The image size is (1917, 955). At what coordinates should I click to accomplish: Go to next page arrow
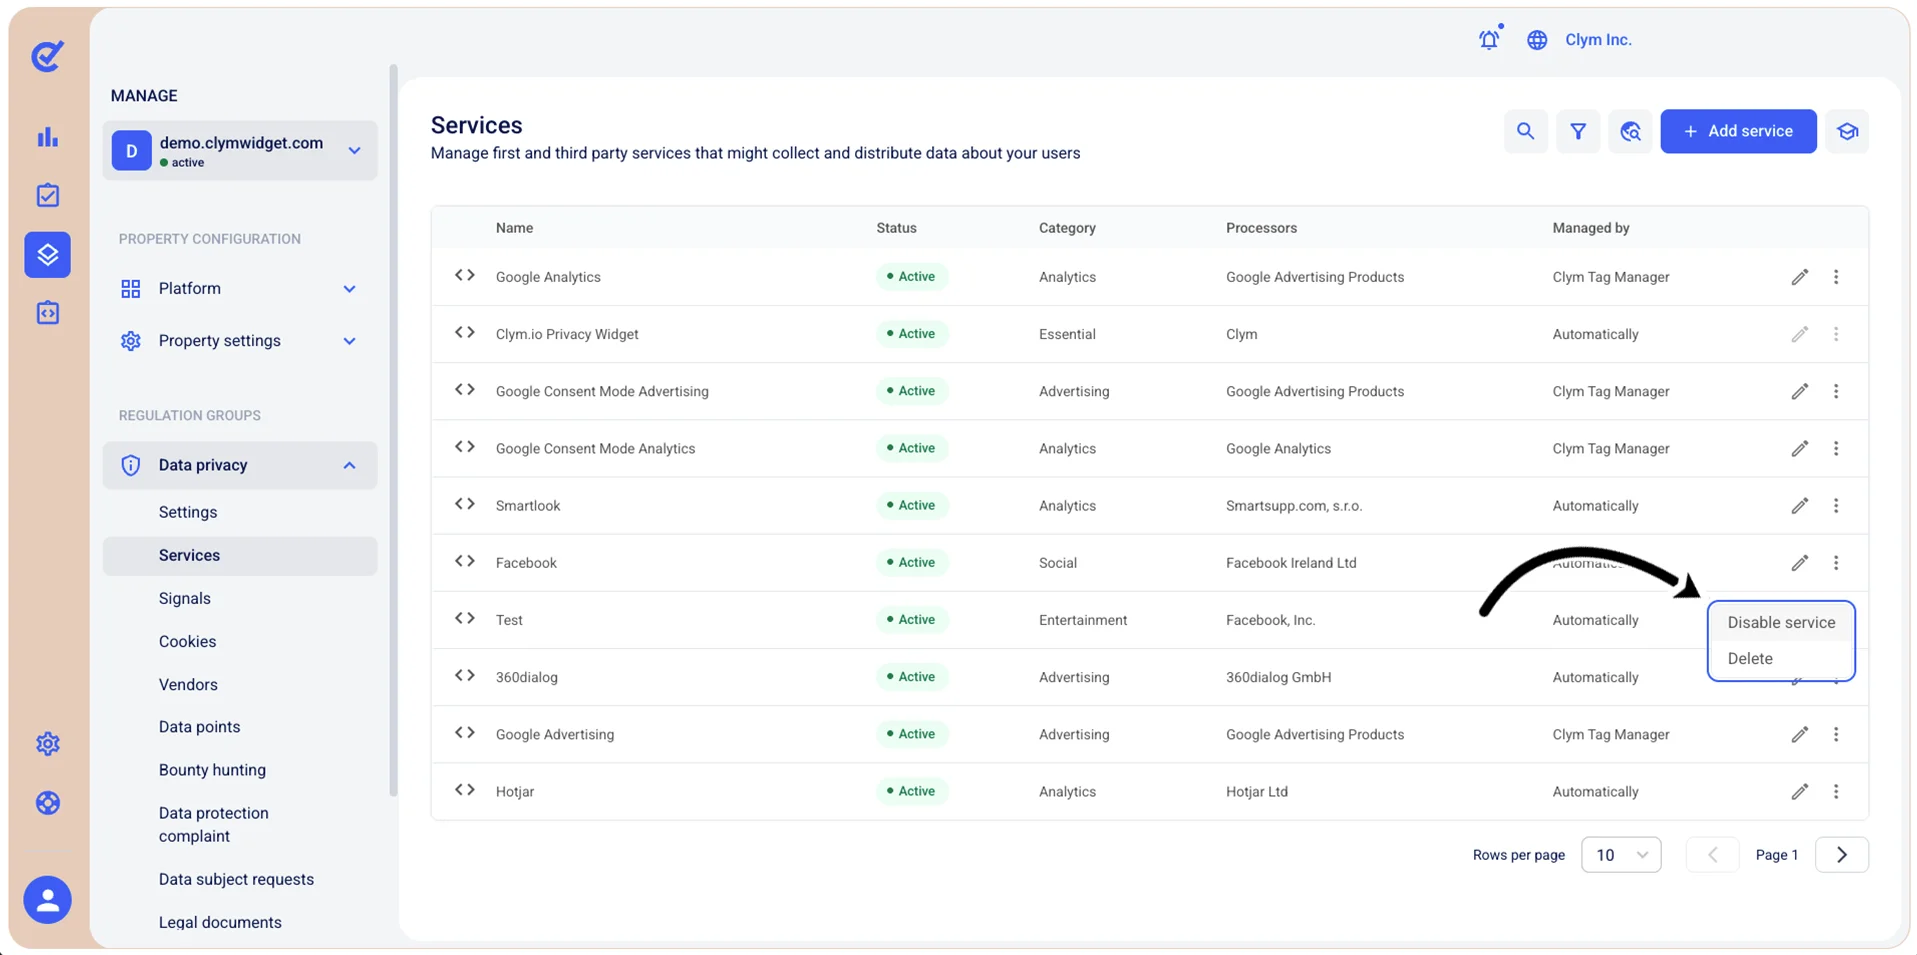pos(1841,855)
